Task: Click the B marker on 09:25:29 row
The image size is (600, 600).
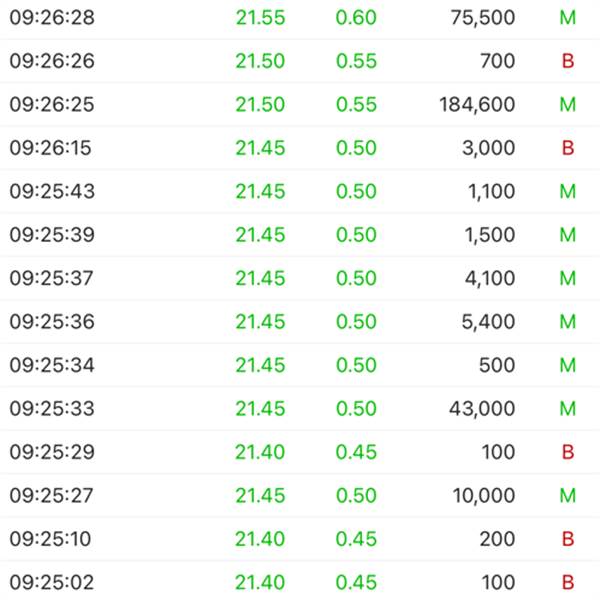Action: coord(568,452)
